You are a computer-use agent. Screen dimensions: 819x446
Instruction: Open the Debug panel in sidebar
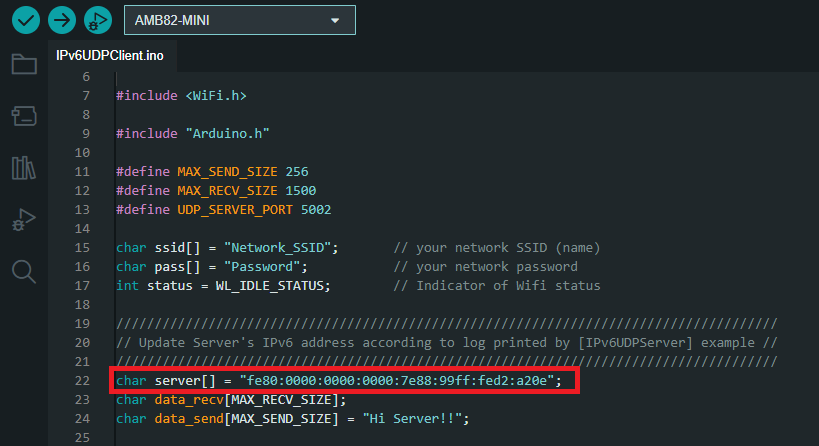tap(23, 219)
